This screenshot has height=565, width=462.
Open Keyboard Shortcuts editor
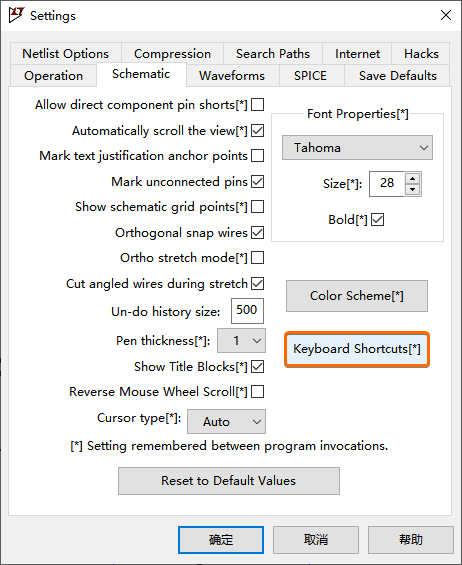tap(357, 349)
